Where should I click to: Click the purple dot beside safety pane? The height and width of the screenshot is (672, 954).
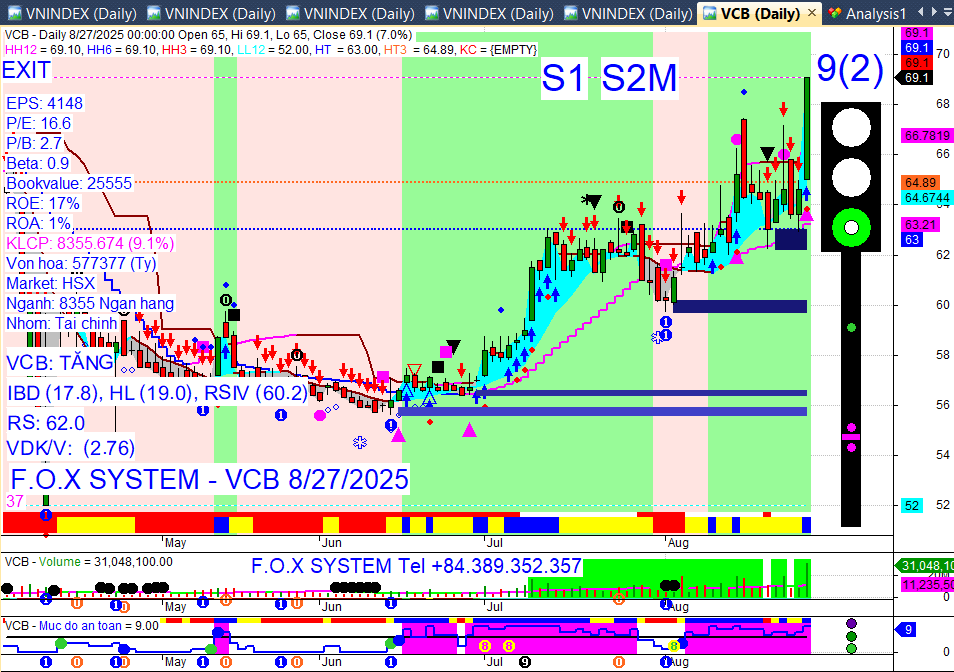pyautogui.click(x=851, y=623)
